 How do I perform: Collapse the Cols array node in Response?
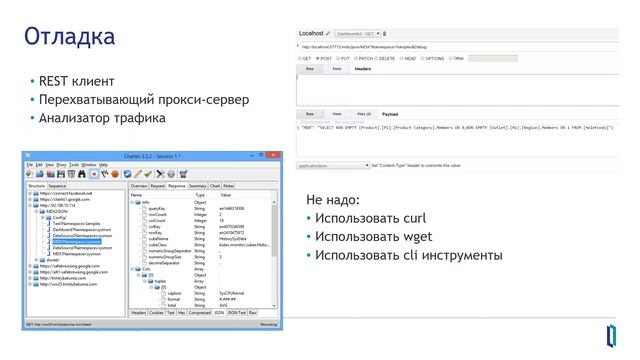click(132, 269)
